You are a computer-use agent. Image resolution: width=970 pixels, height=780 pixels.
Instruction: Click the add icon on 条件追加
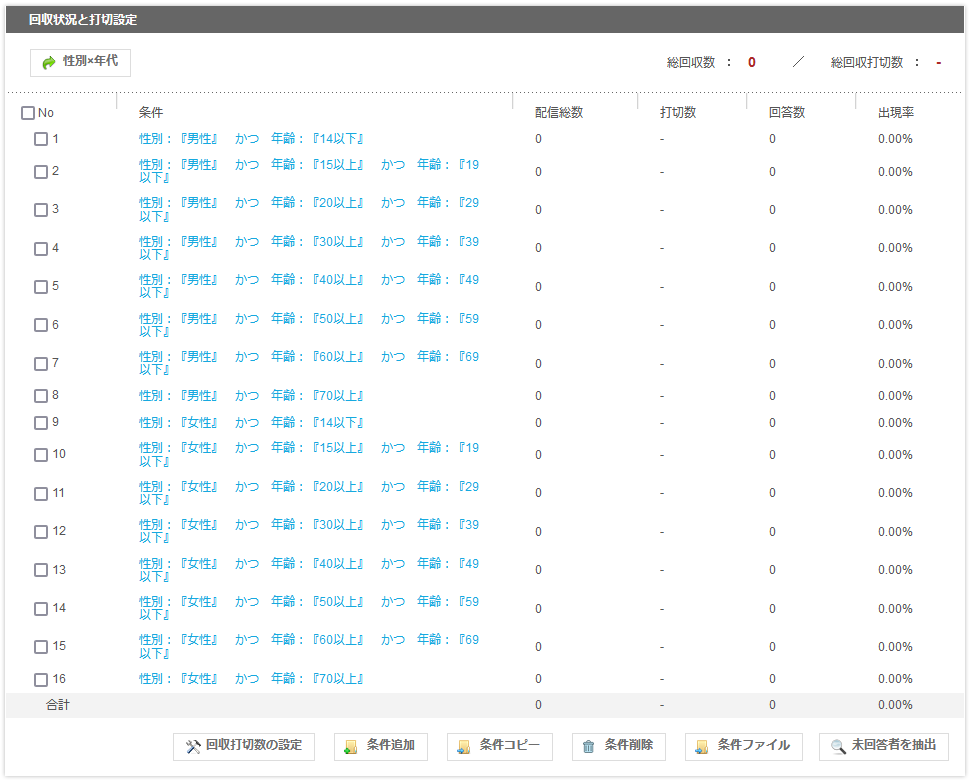click(x=351, y=746)
